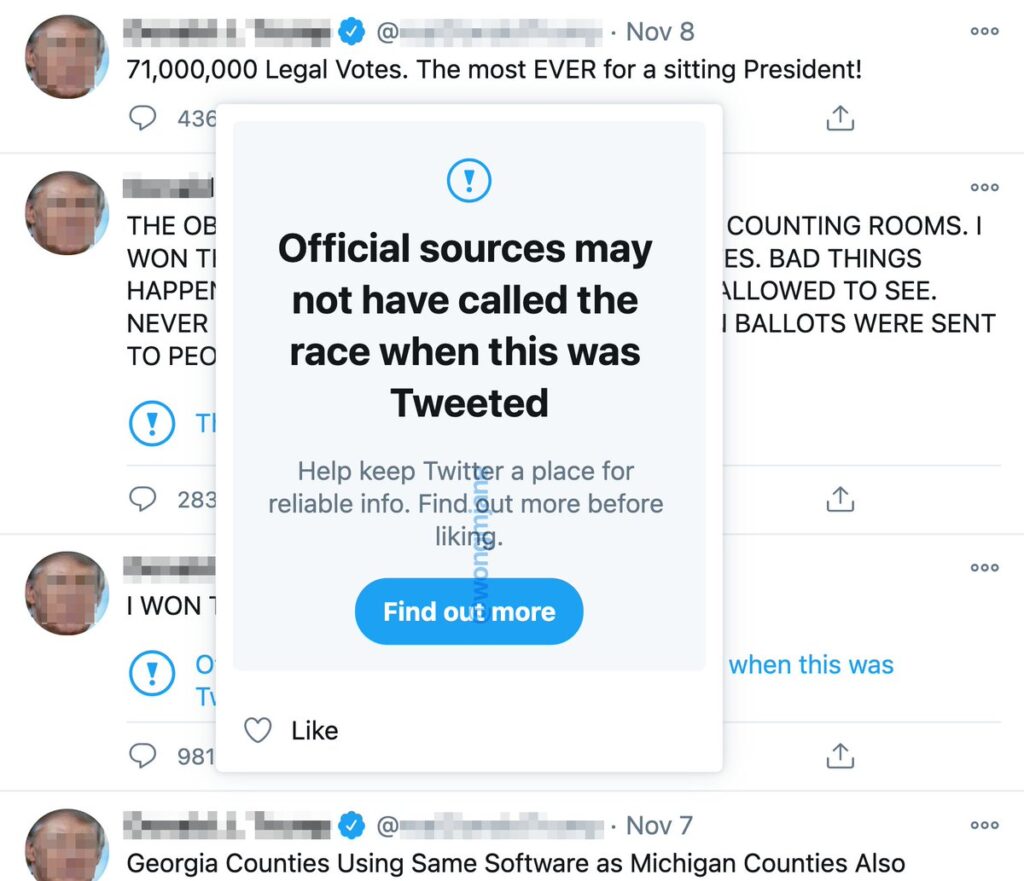The image size is (1024, 881).
Task: Select the Like option in the popup
Action: pyautogui.click(x=292, y=731)
